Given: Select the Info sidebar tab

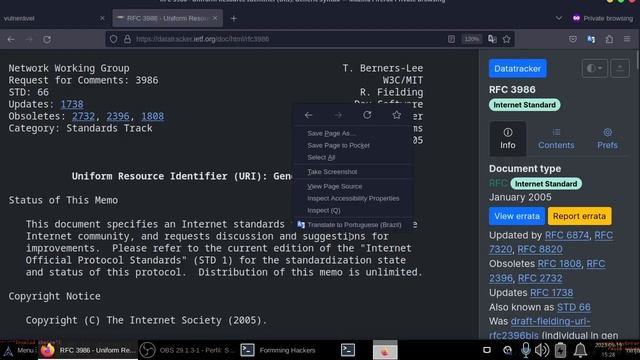Looking at the screenshot, I should pos(508,139).
